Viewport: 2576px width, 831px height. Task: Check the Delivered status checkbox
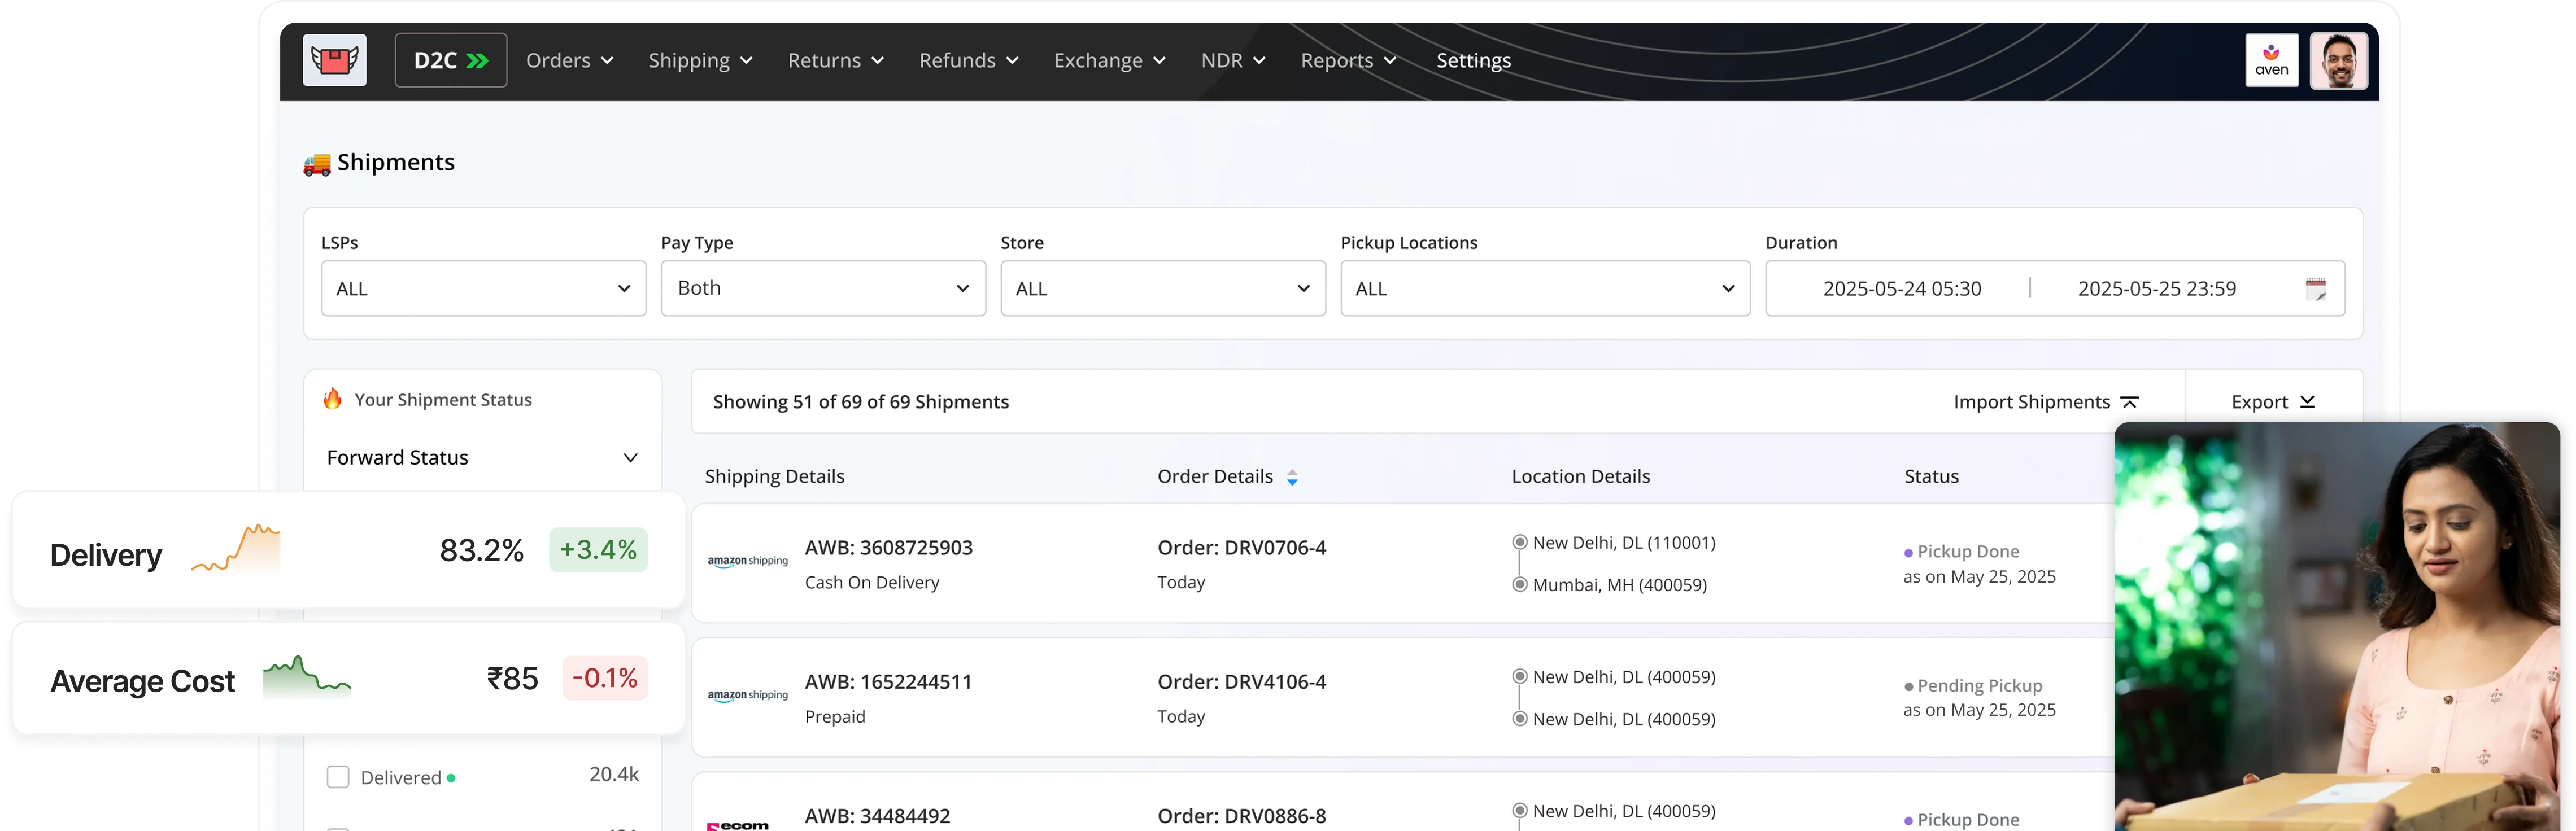(338, 777)
